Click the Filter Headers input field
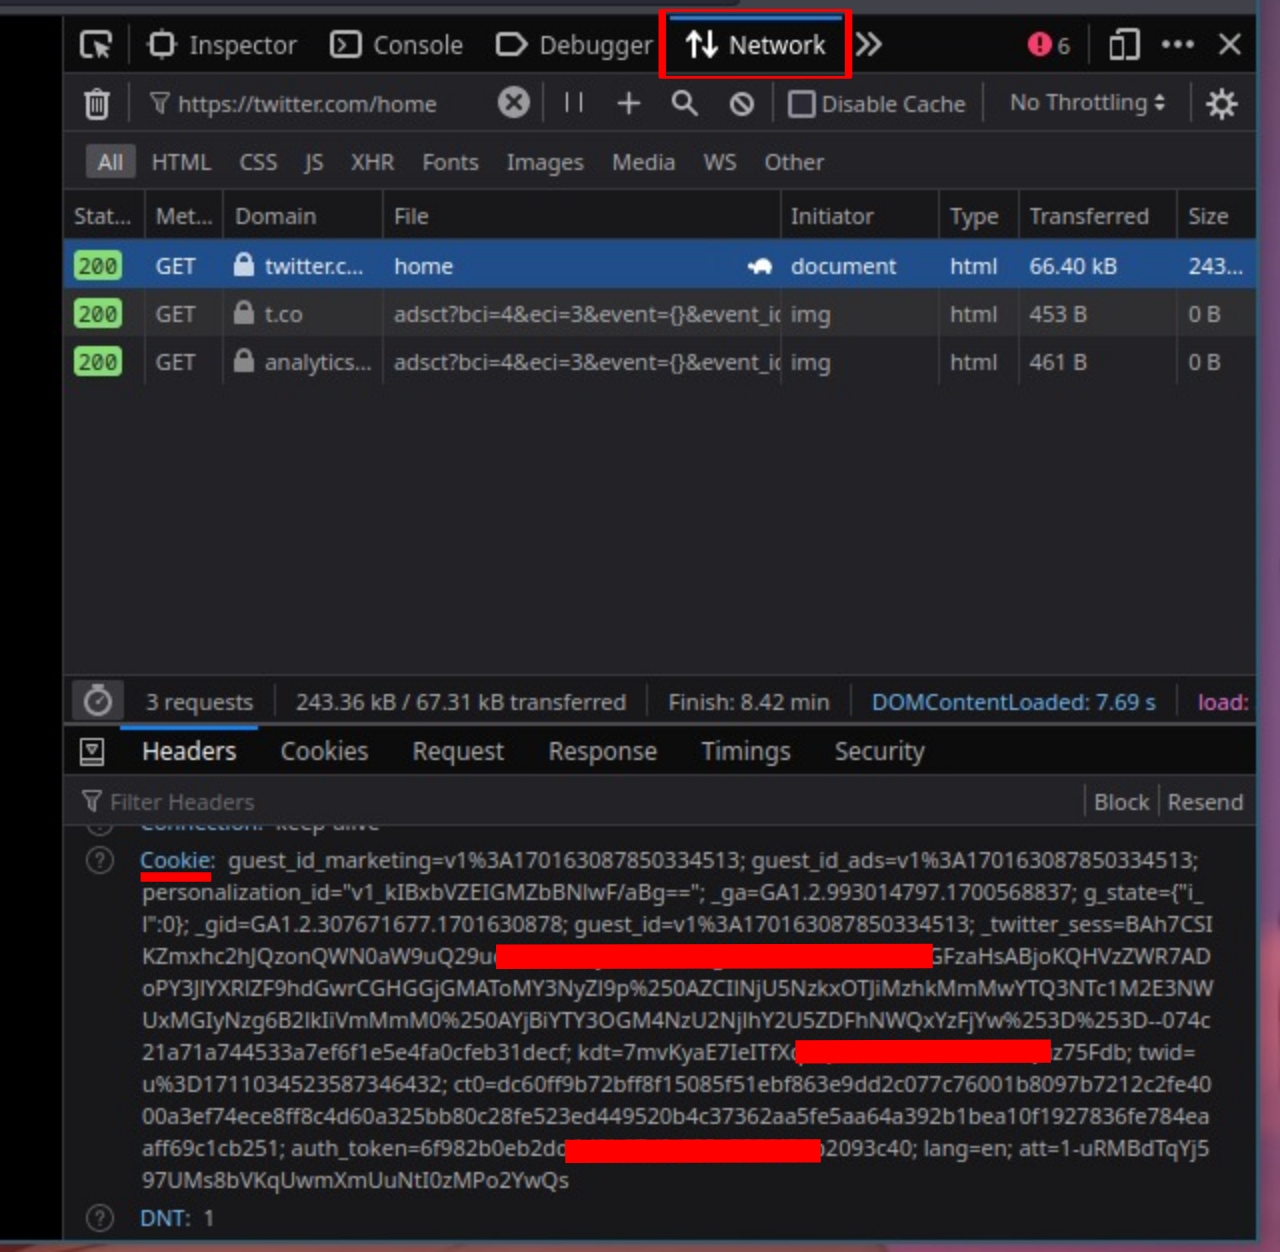This screenshot has height=1252, width=1280. (580, 802)
